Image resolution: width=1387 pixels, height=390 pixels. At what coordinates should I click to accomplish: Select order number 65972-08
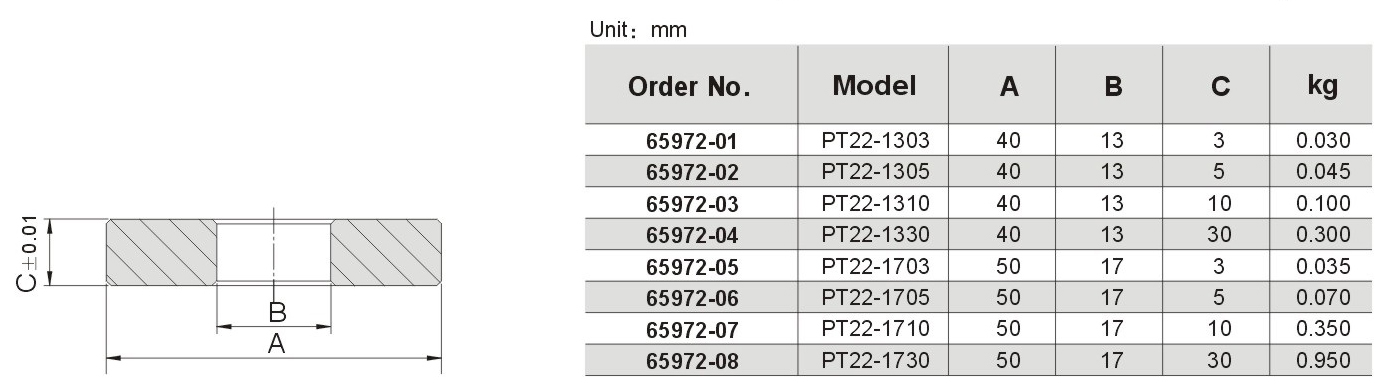[692, 360]
